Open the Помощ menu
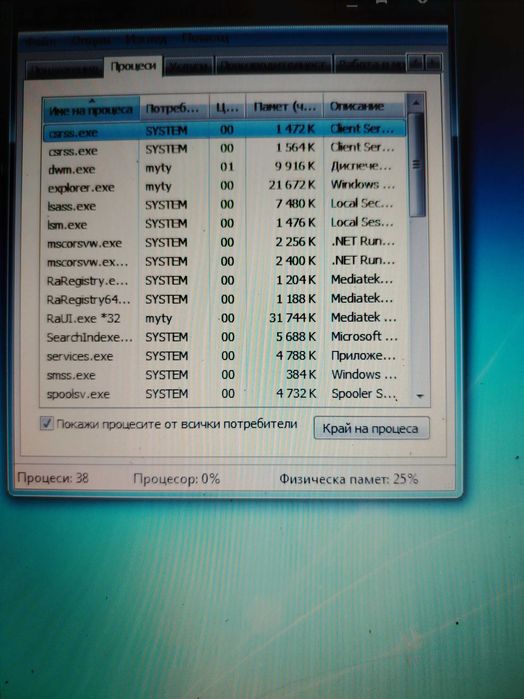The height and width of the screenshot is (699, 524). point(205,38)
